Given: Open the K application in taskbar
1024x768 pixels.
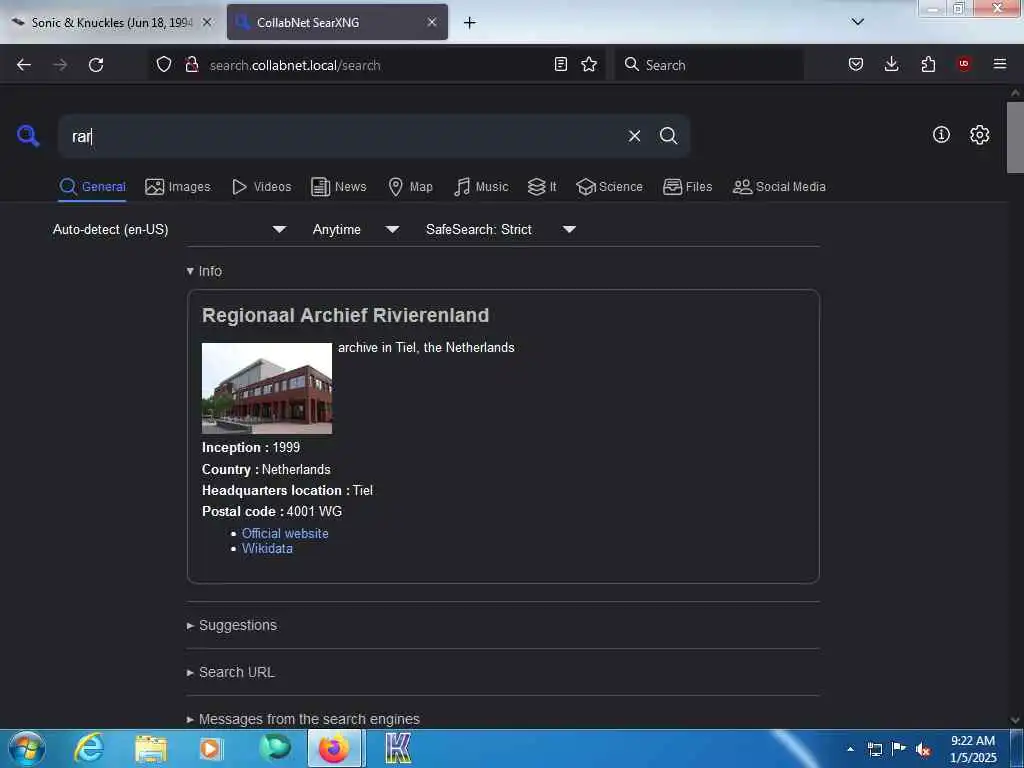Looking at the screenshot, I should pos(398,748).
